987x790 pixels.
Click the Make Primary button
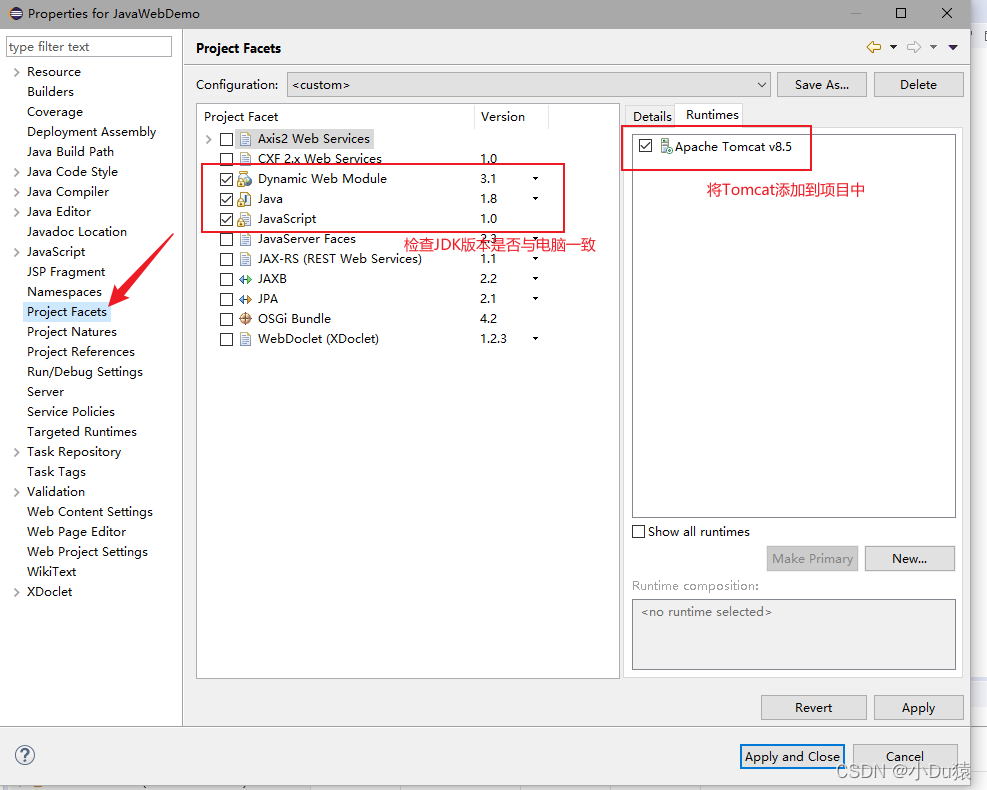point(812,558)
